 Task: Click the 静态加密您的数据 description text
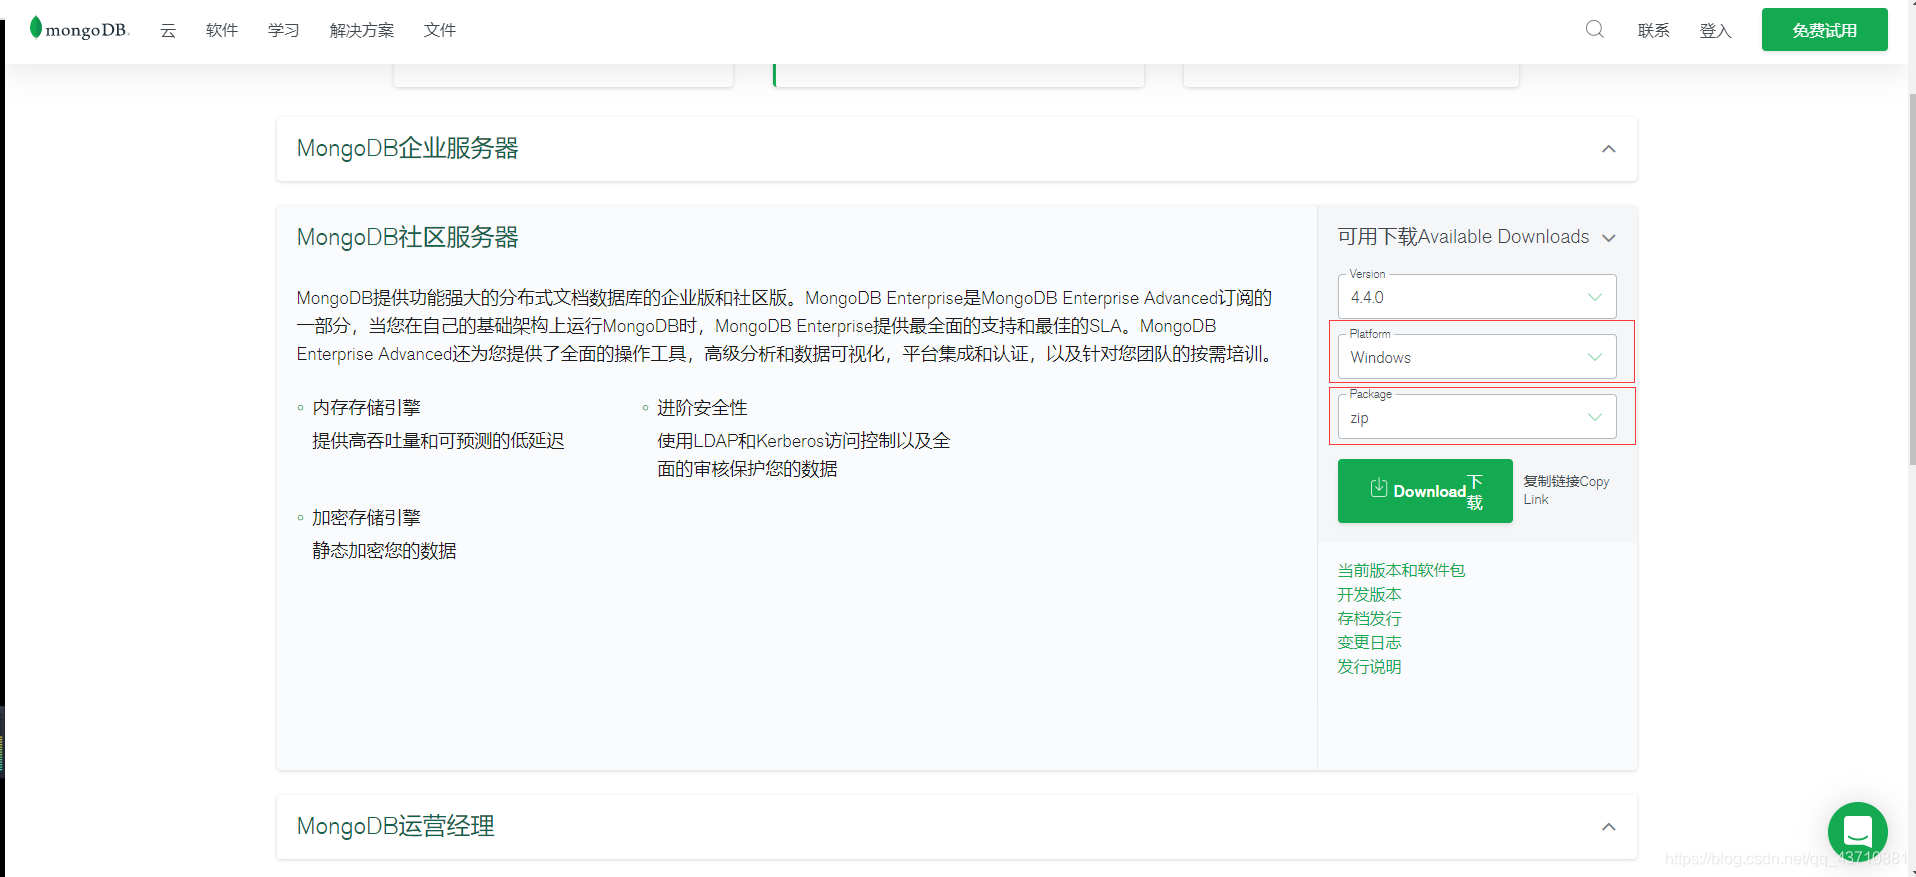click(x=384, y=551)
